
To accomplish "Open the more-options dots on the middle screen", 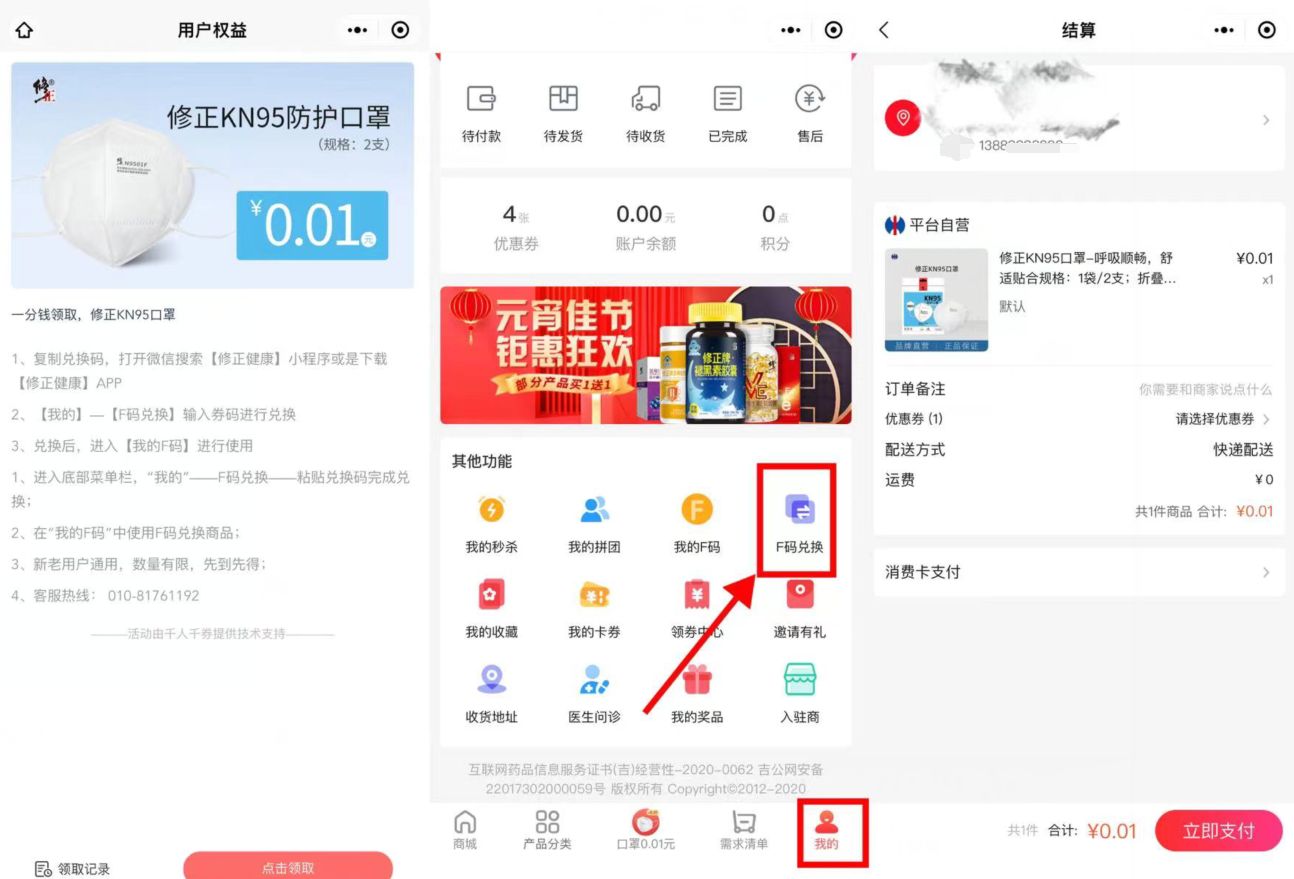I will pyautogui.click(x=791, y=31).
